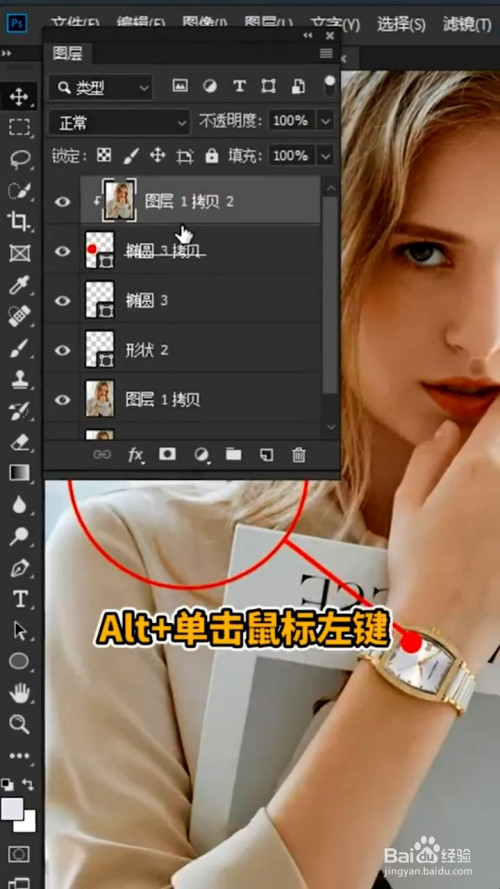Image resolution: width=500 pixels, height=889 pixels.
Task: Select the Move tool
Action: click(19, 97)
